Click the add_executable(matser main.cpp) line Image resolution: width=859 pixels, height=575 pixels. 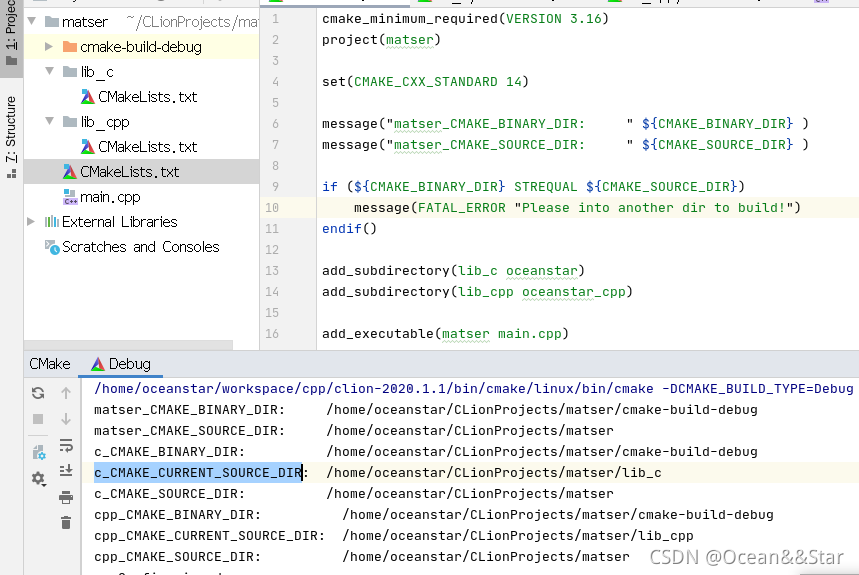pyautogui.click(x=445, y=334)
